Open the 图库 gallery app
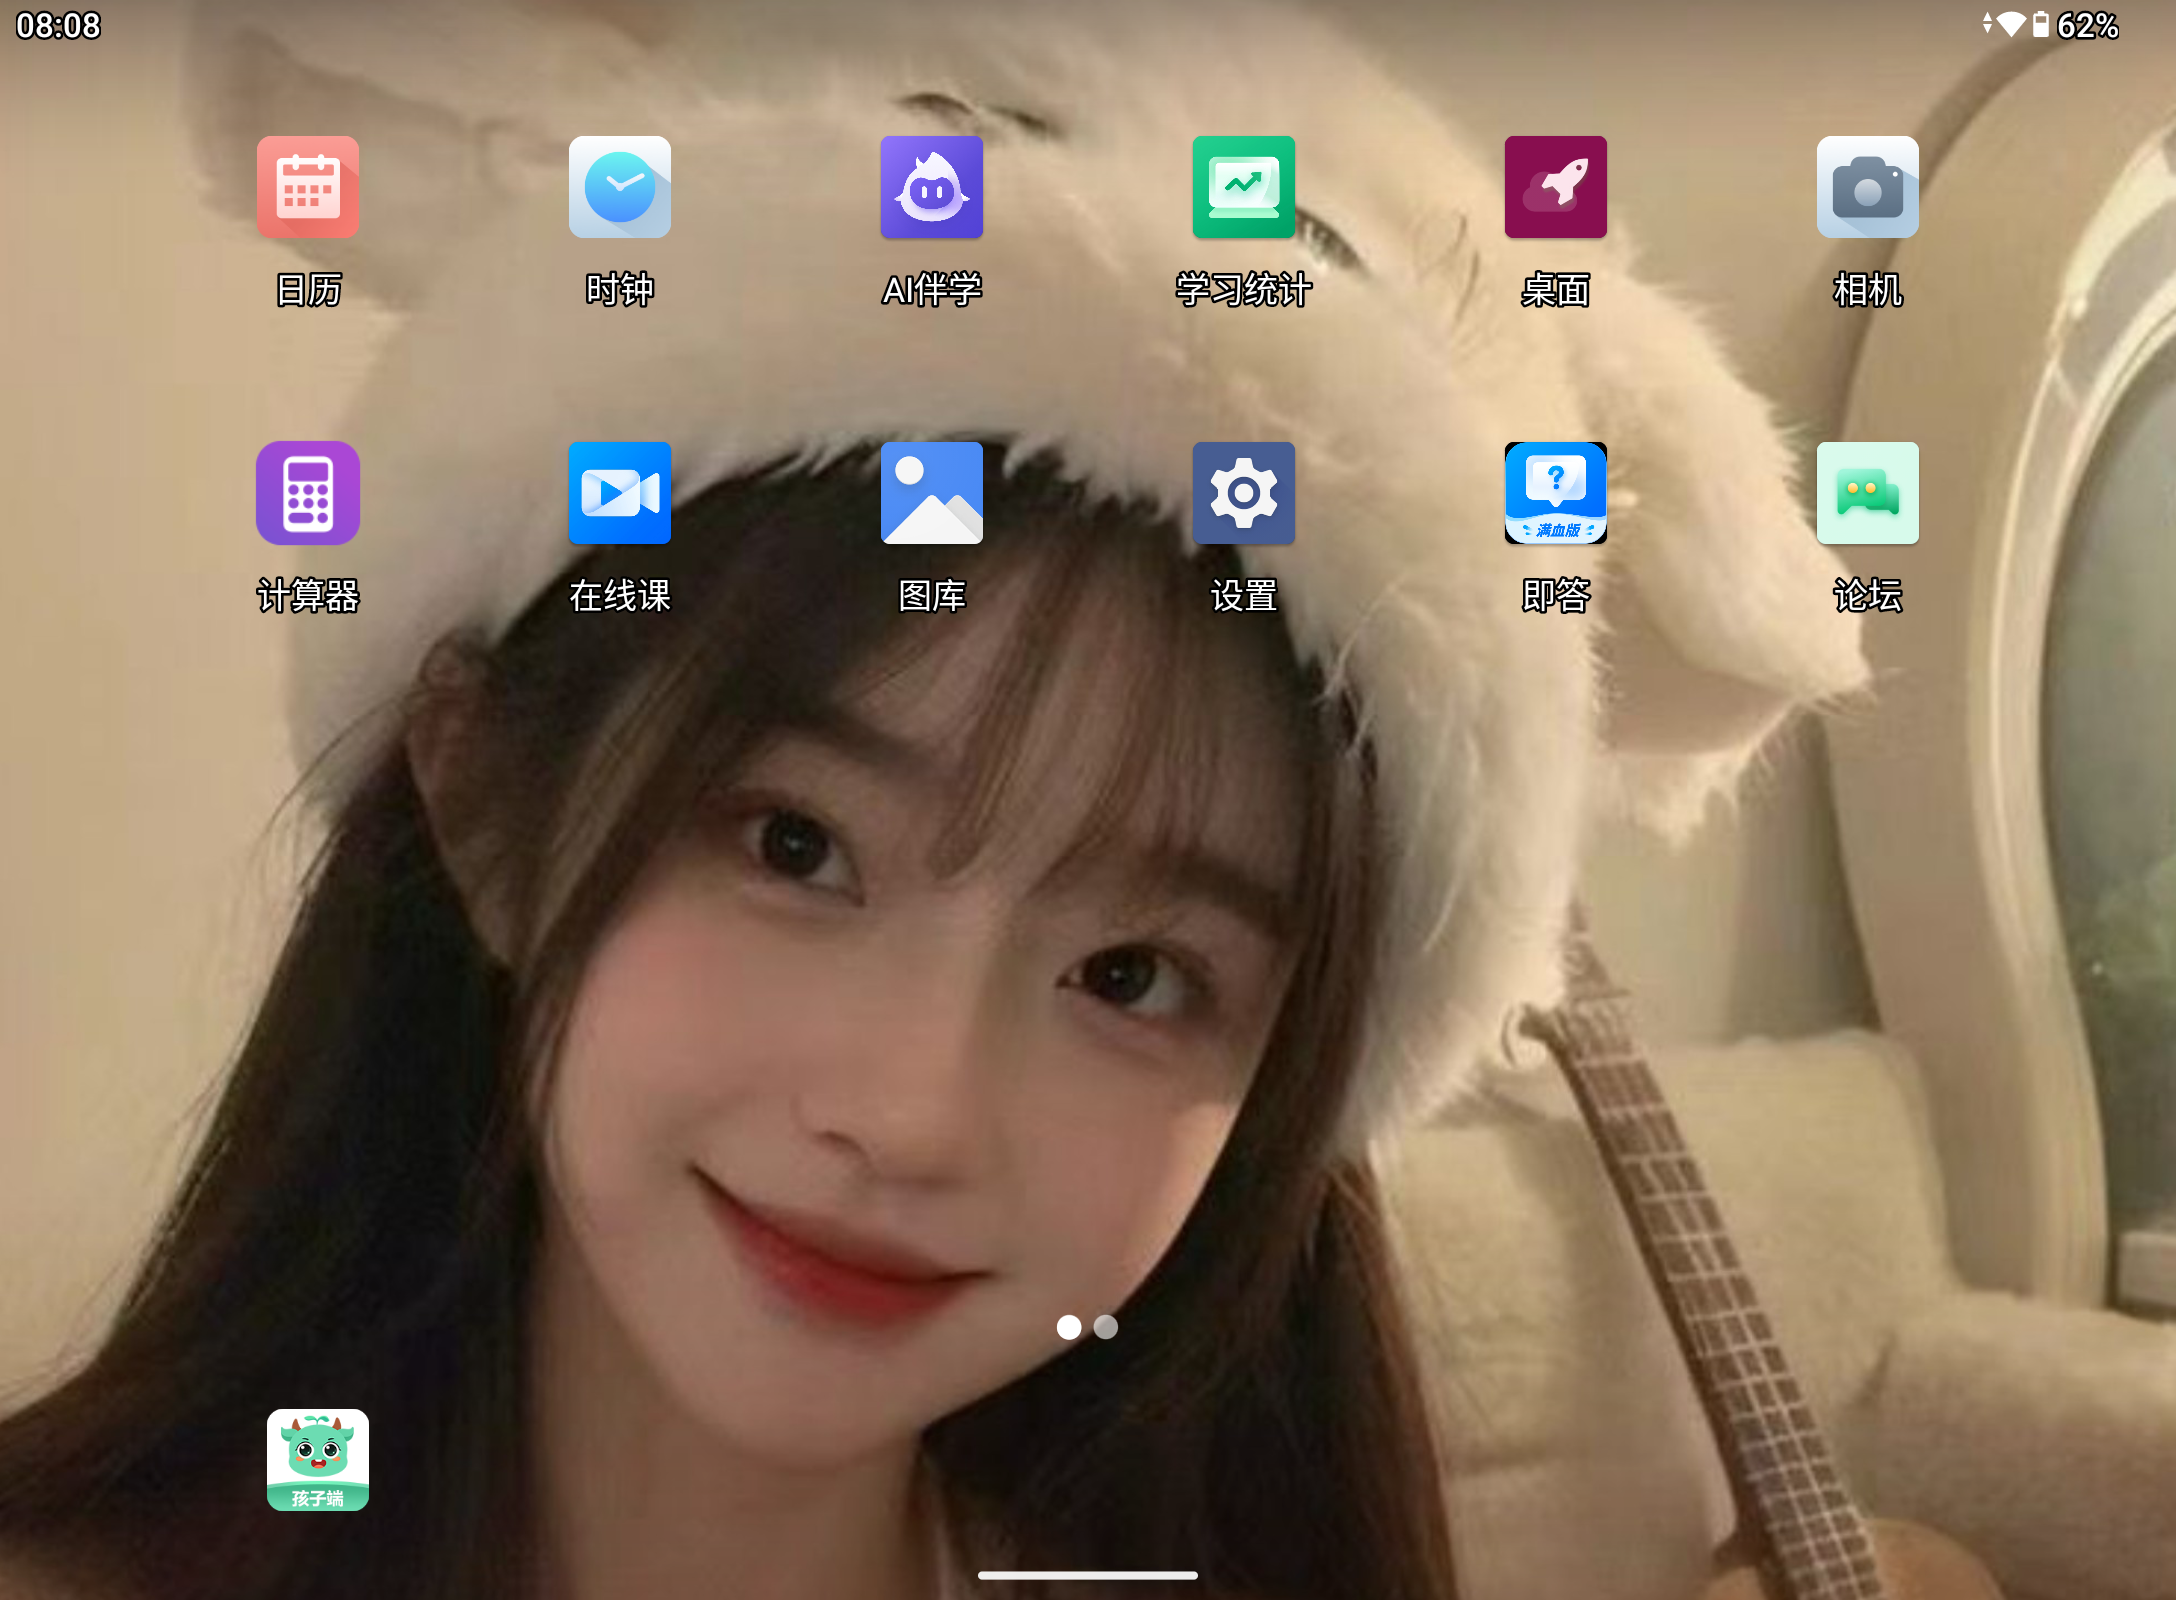This screenshot has width=2176, height=1600. click(932, 493)
